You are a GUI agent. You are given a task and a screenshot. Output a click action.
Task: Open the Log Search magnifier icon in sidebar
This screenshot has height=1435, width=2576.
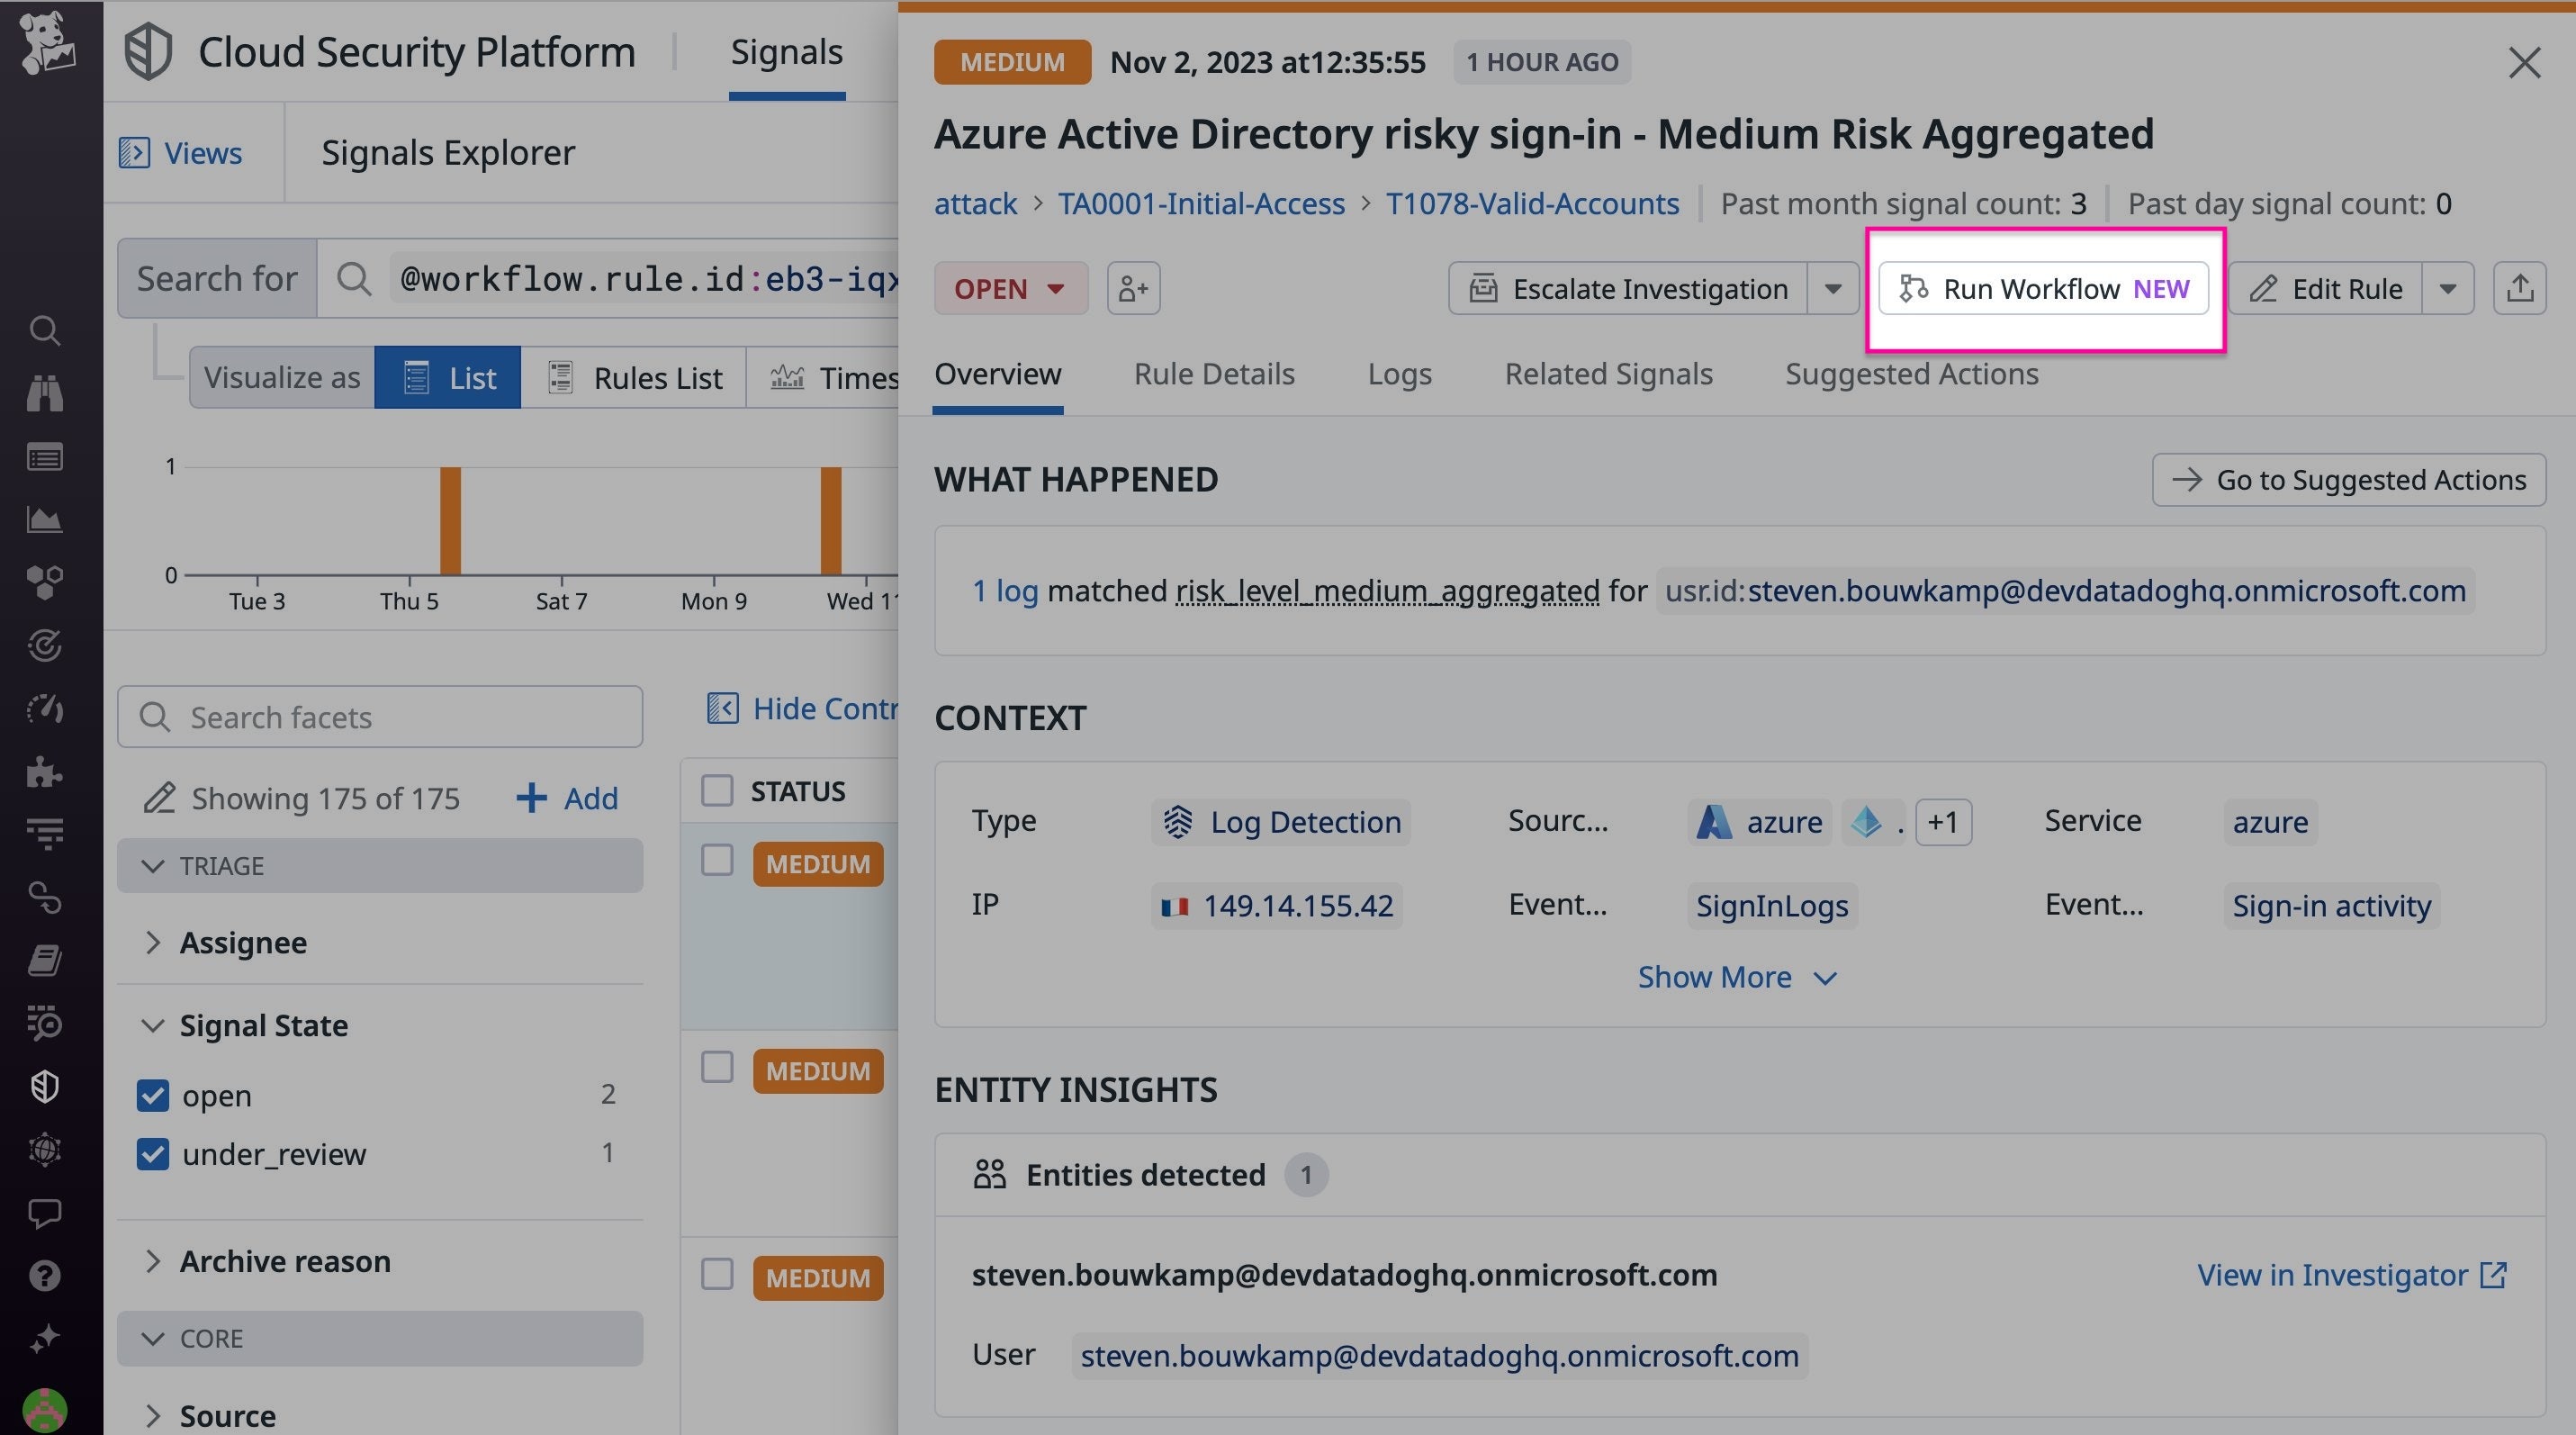(45, 331)
